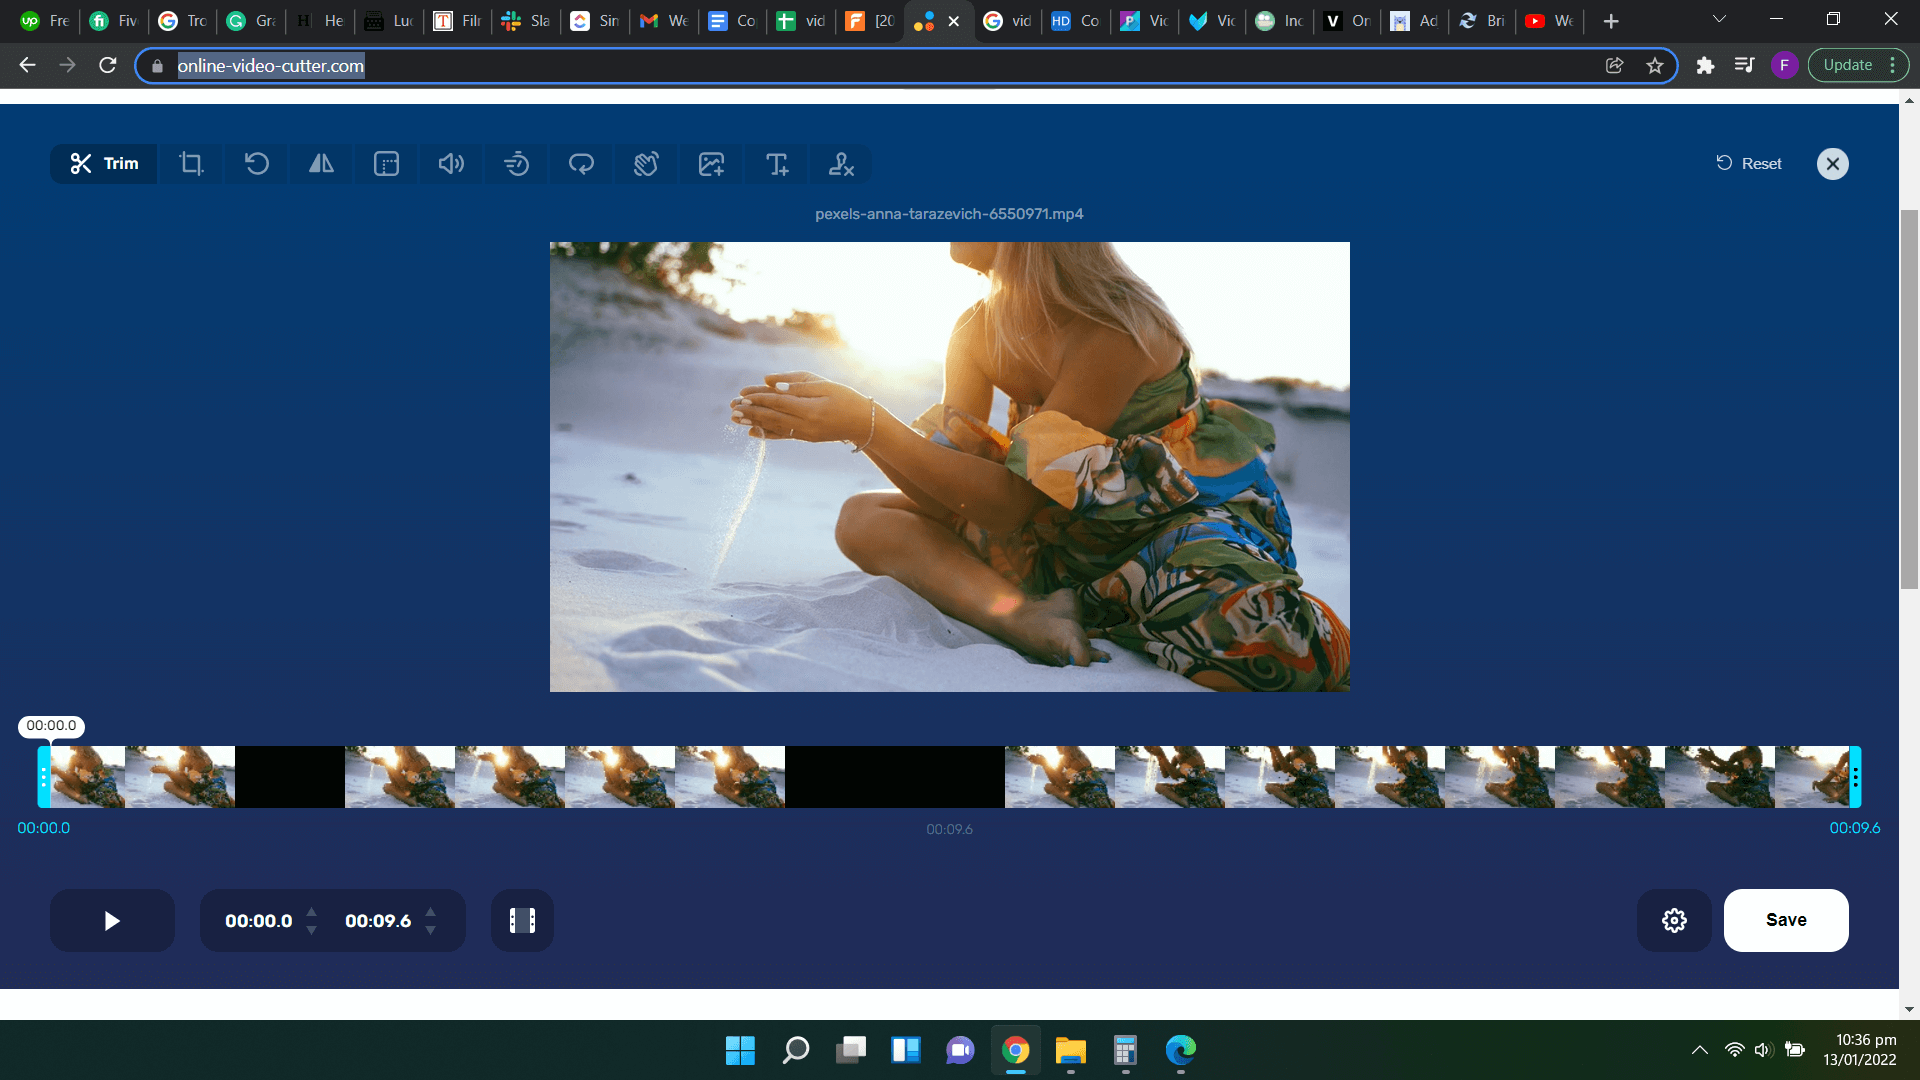Click the Reset button
1920x1080 pixels.
pyautogui.click(x=1749, y=164)
